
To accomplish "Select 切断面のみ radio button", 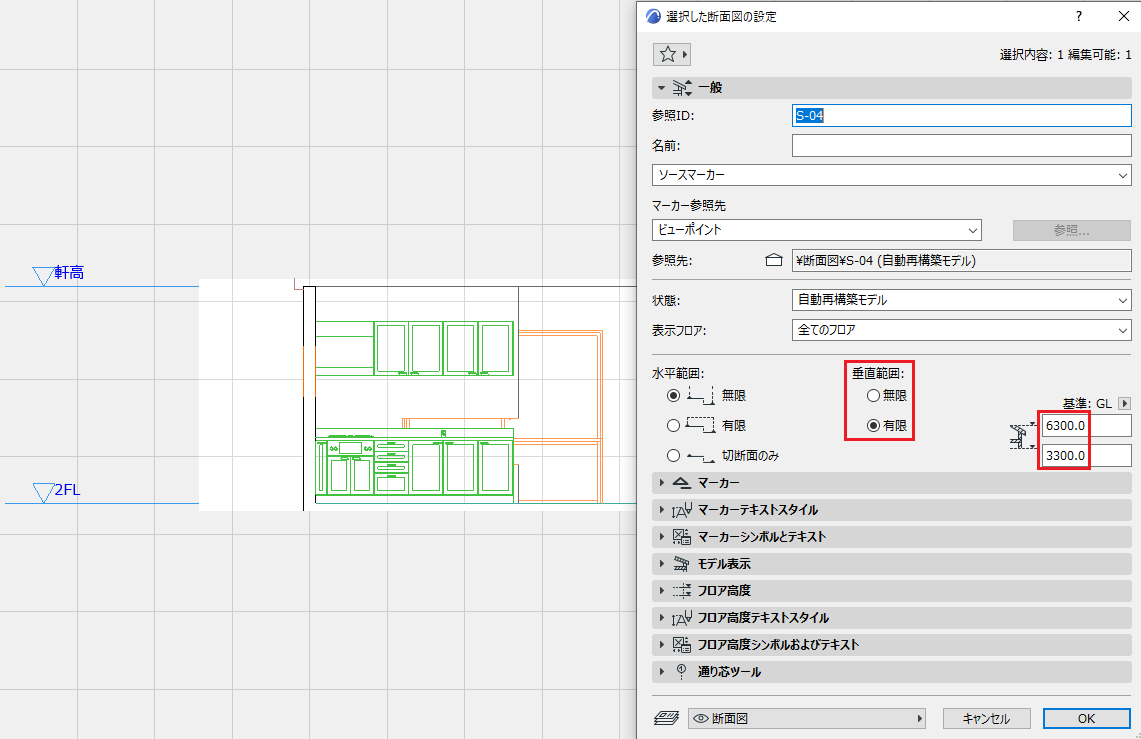I will point(673,455).
